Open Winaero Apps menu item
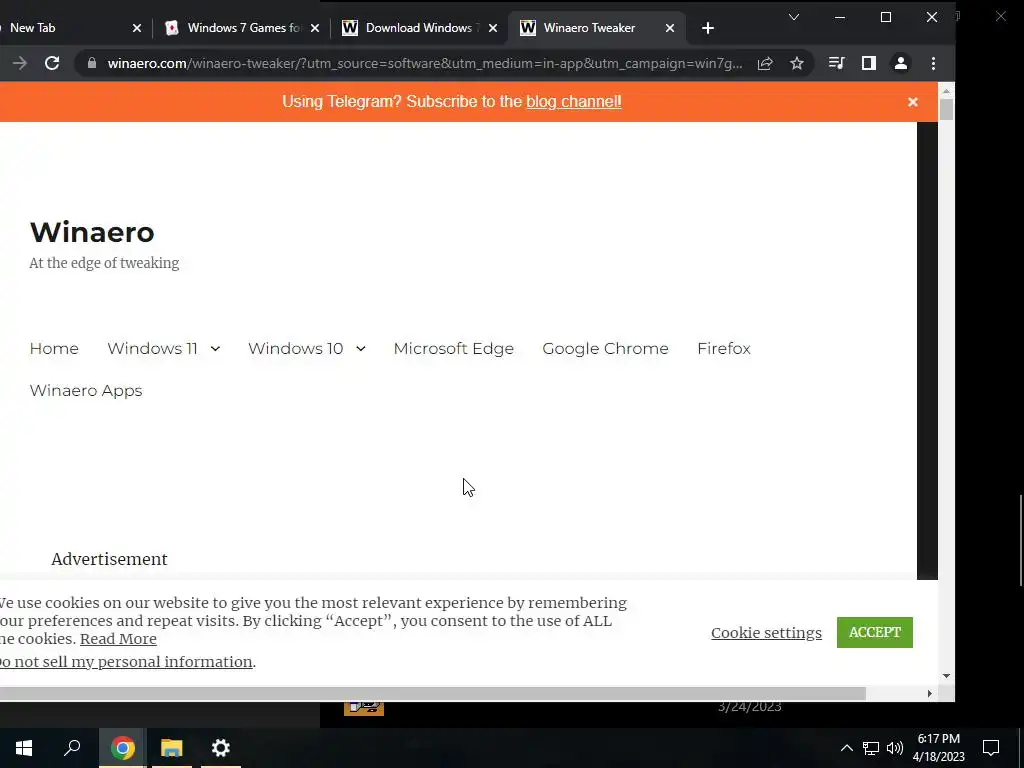Screen dimensions: 1024x768 [86, 390]
